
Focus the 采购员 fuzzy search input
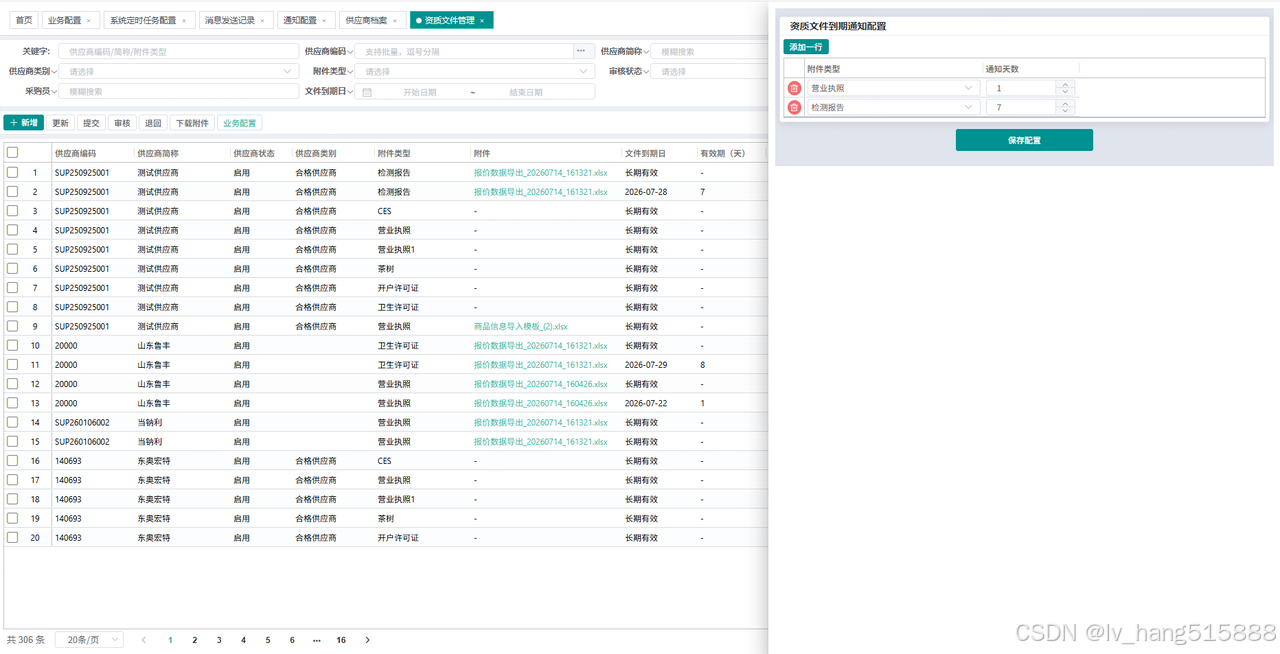178,91
